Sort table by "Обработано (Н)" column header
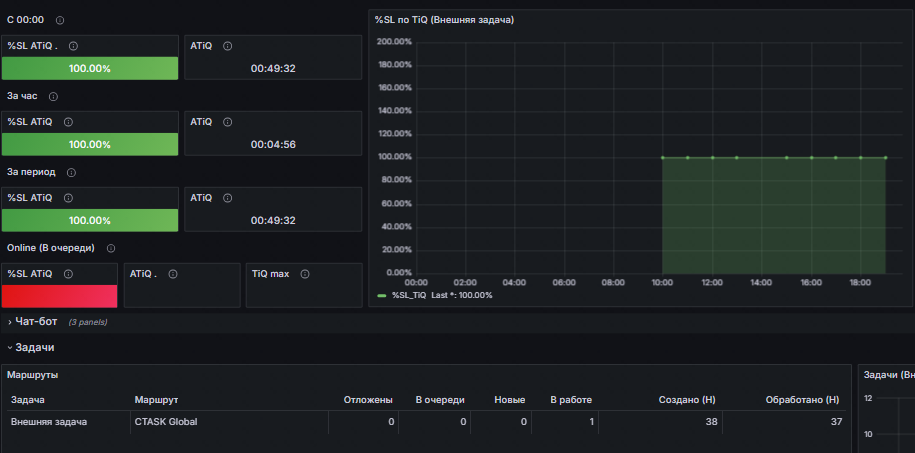This screenshot has height=453, width=915. tap(802, 400)
